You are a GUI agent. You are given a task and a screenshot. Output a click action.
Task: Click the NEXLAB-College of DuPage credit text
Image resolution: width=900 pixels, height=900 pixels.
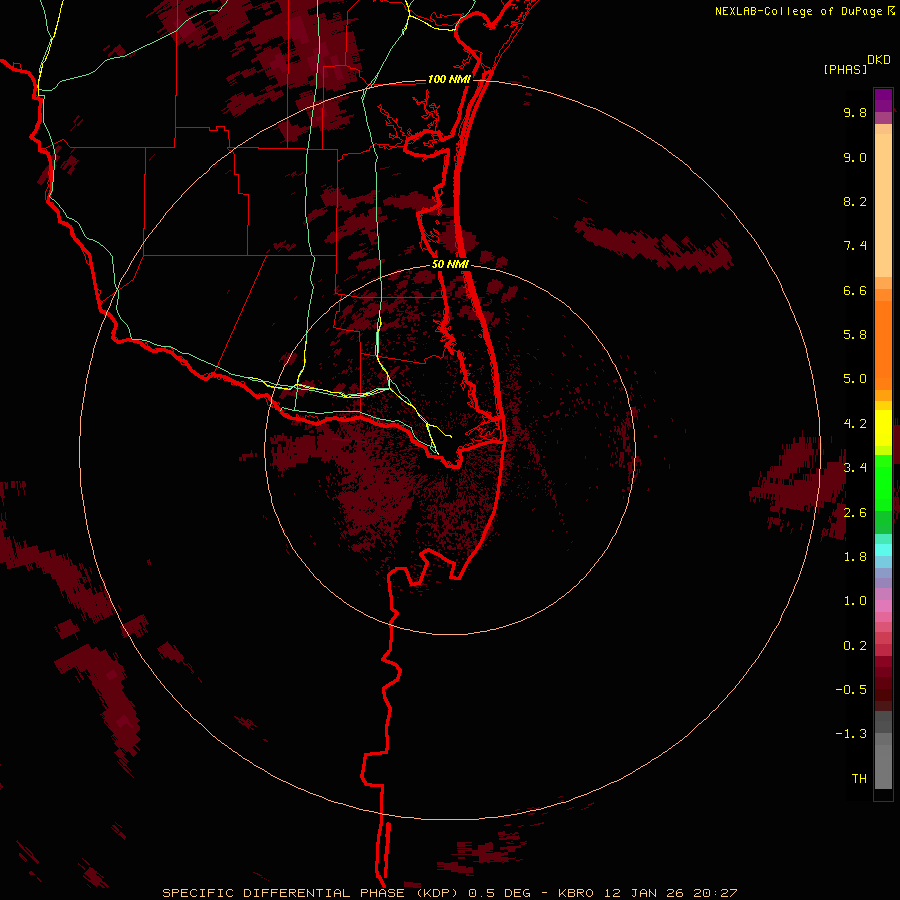[798, 11]
